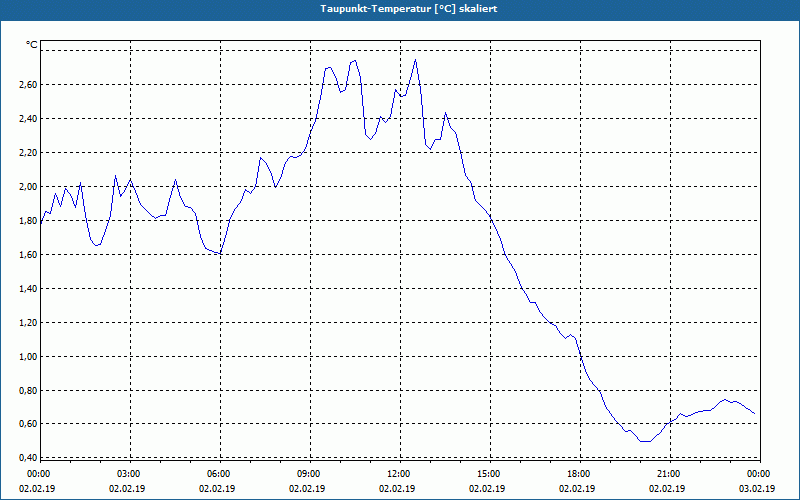
Task: Click the 02.02.19 date under 09:00
Action: (307, 489)
